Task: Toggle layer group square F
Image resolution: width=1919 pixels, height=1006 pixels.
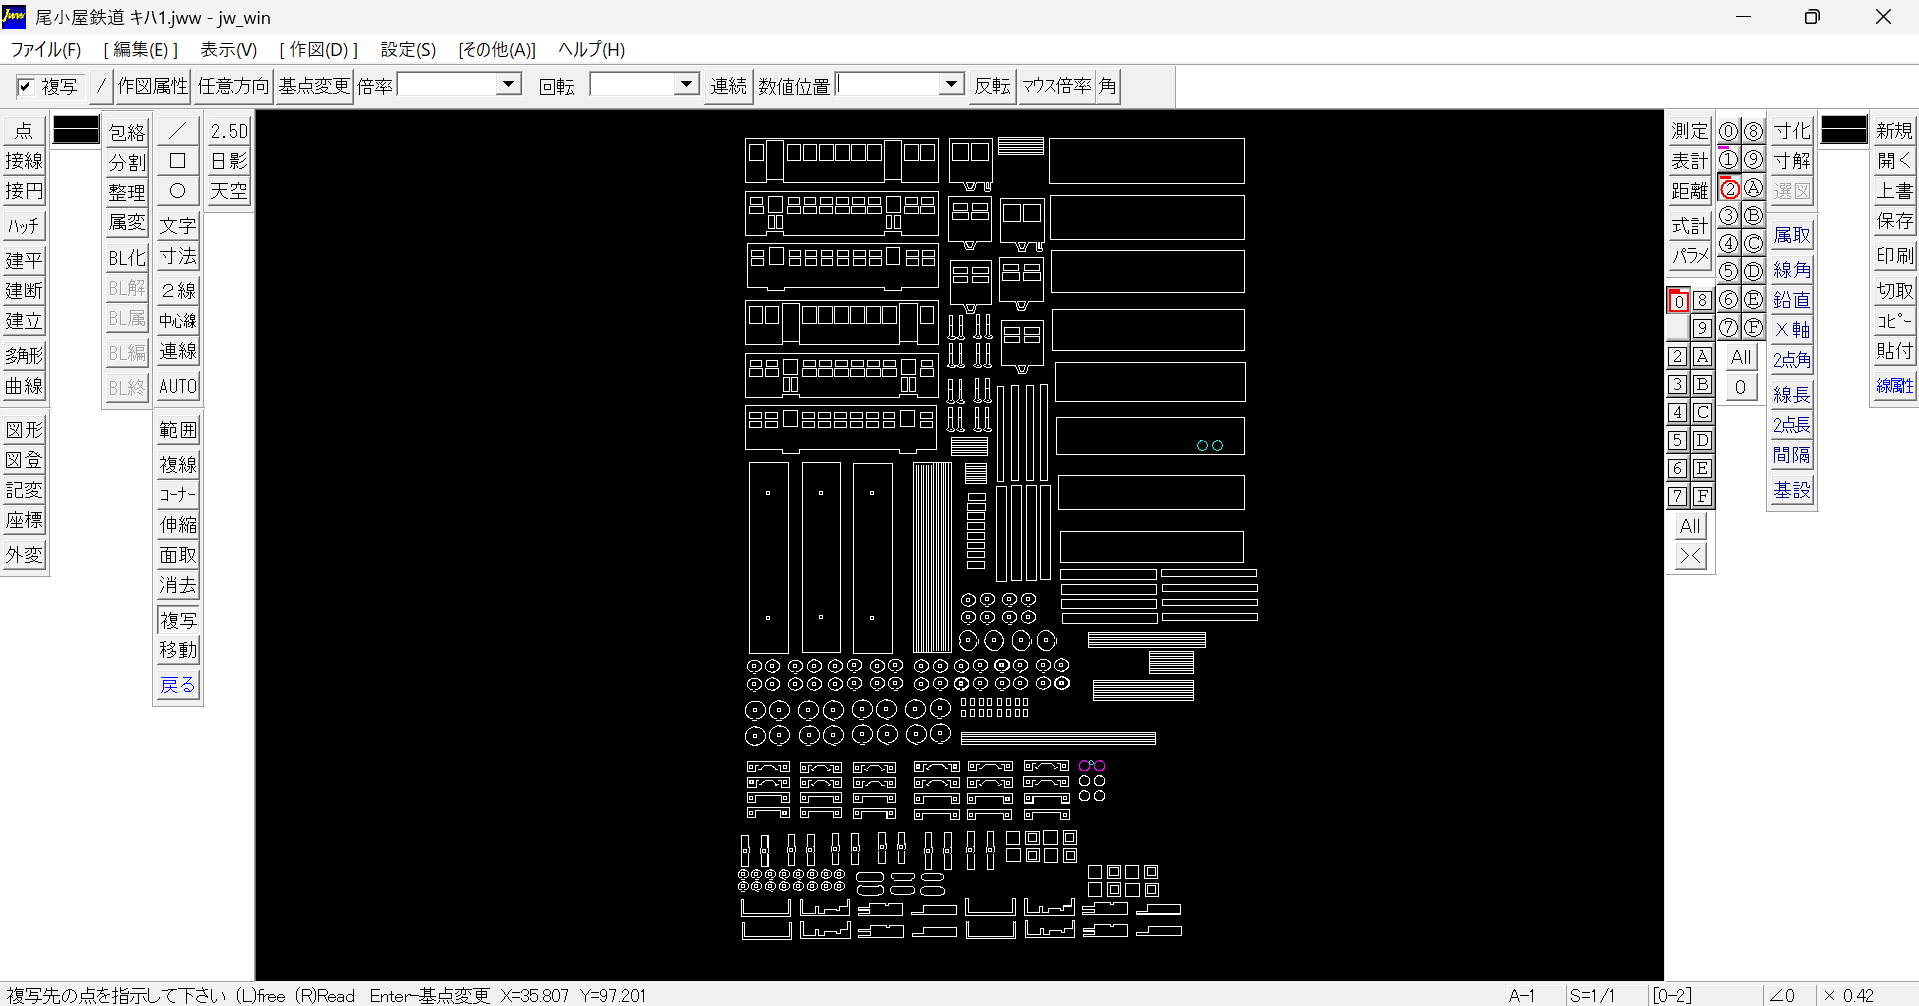Action: pos(1702,496)
